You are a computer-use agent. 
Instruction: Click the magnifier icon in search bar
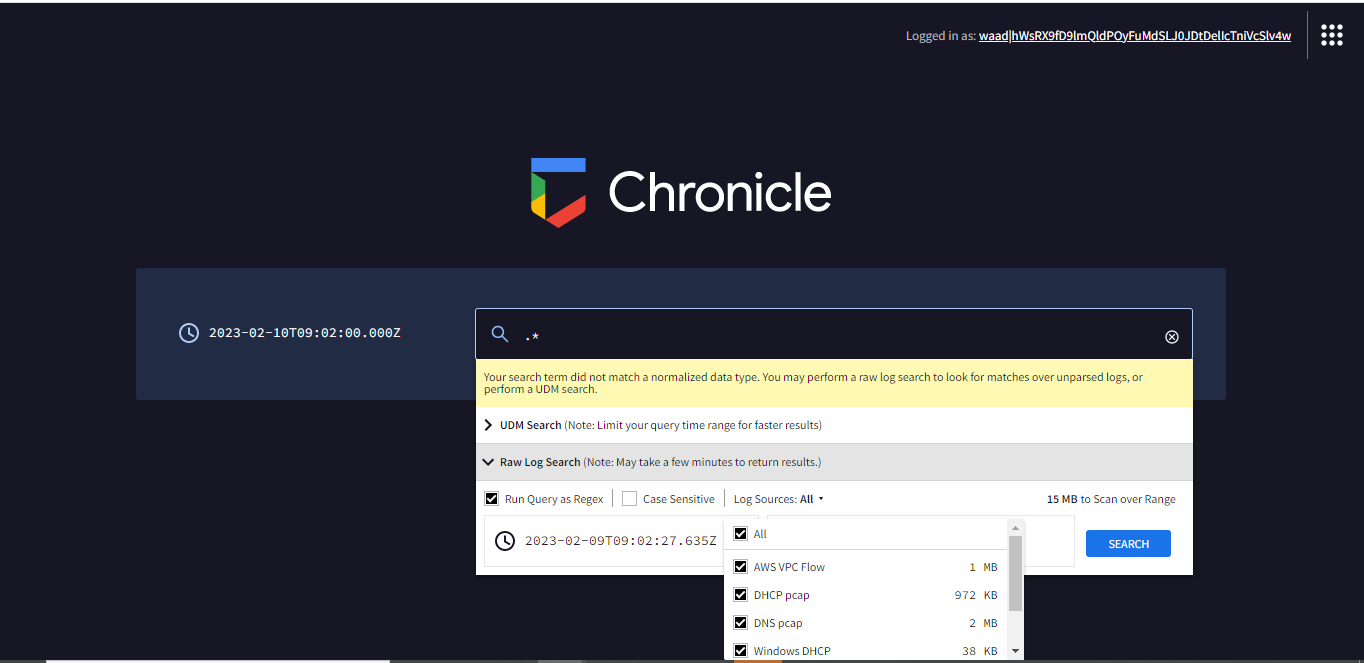[x=500, y=335]
